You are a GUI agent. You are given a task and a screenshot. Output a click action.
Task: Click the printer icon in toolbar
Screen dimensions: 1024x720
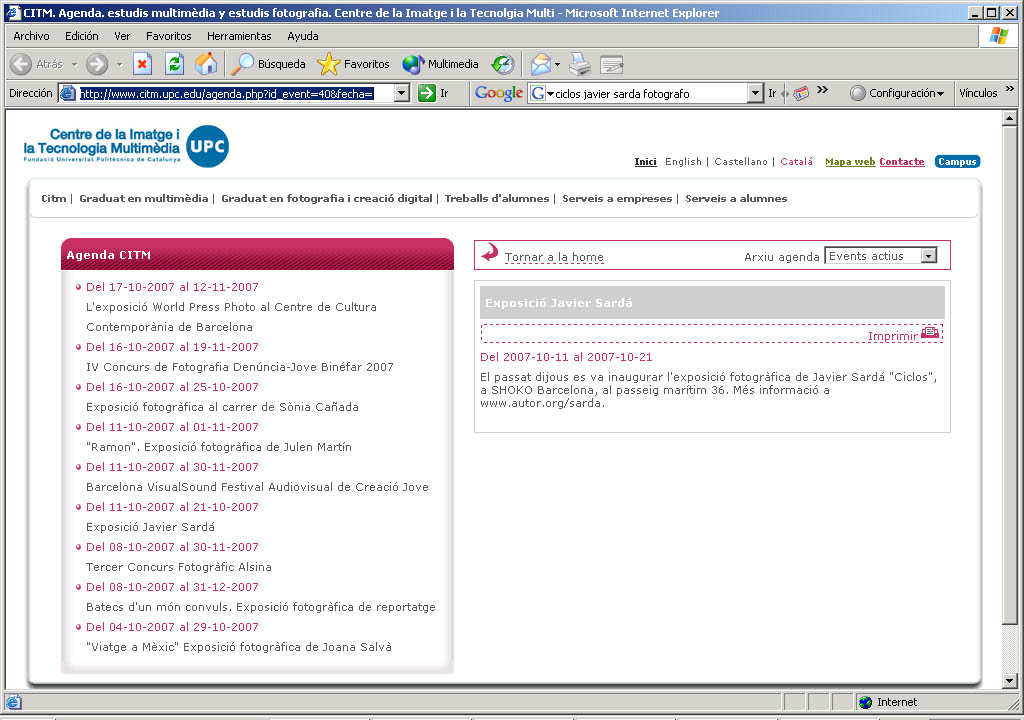coord(580,64)
